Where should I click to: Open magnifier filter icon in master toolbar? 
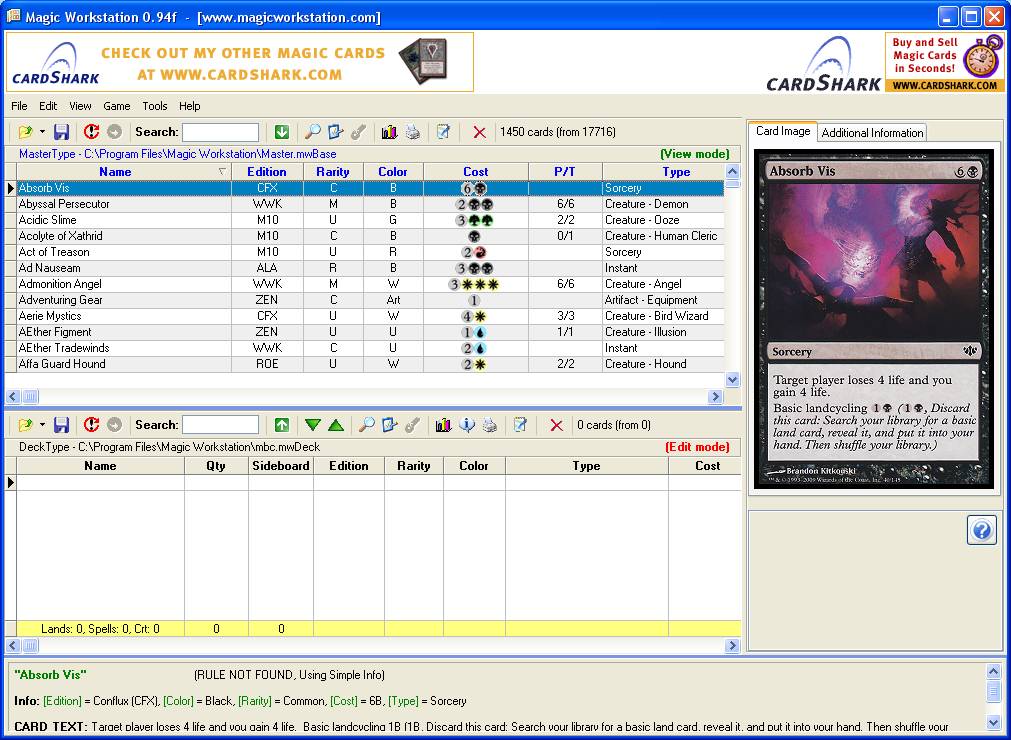pyautogui.click(x=313, y=132)
